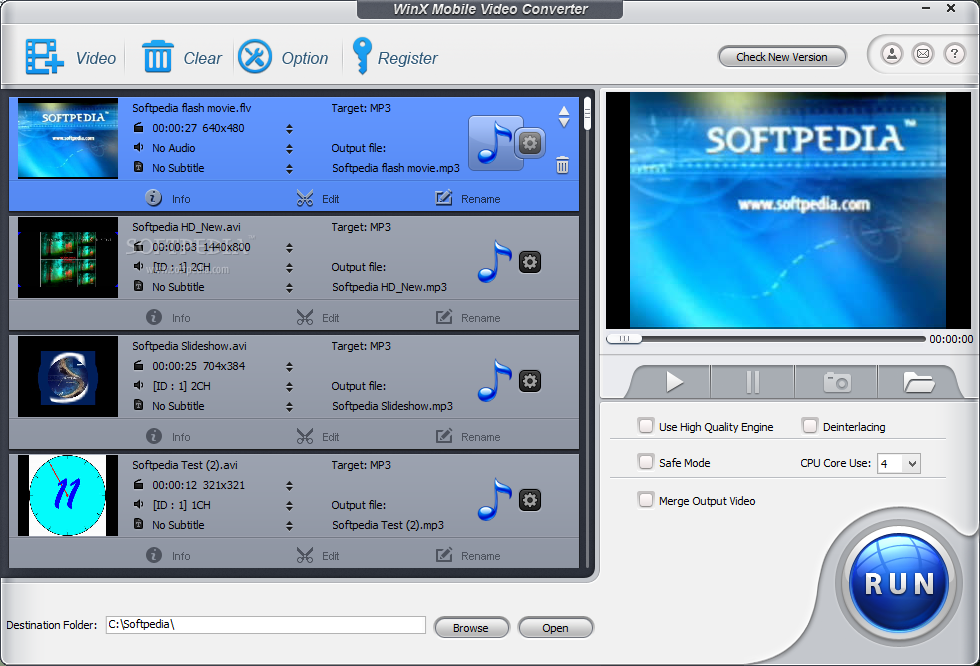Viewport: 980px width, 666px height.
Task: Click the Destination Folder path field
Action: pos(266,625)
